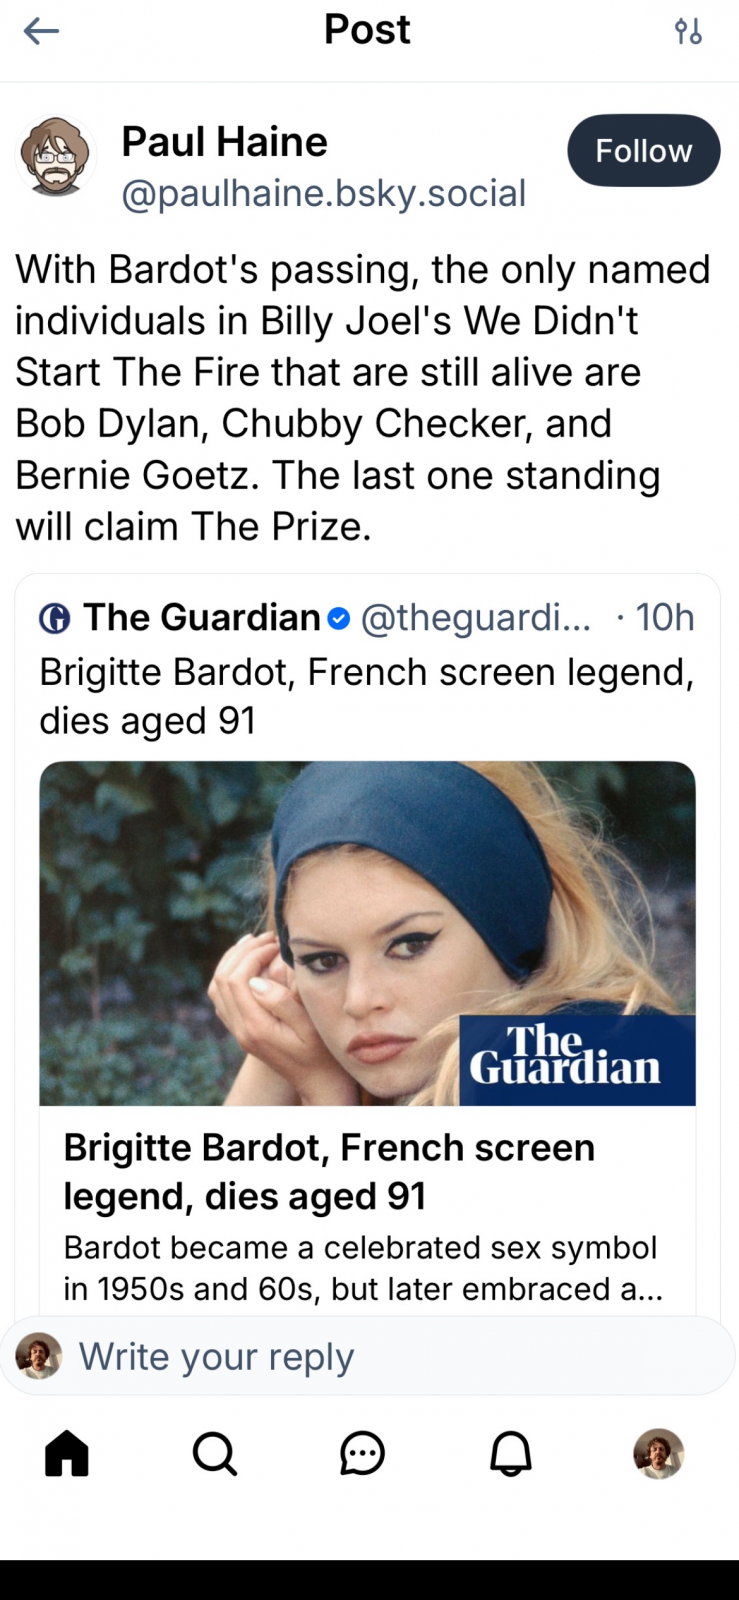Image resolution: width=739 pixels, height=1600 pixels.
Task: Open the Search tab
Action: coord(214,1453)
